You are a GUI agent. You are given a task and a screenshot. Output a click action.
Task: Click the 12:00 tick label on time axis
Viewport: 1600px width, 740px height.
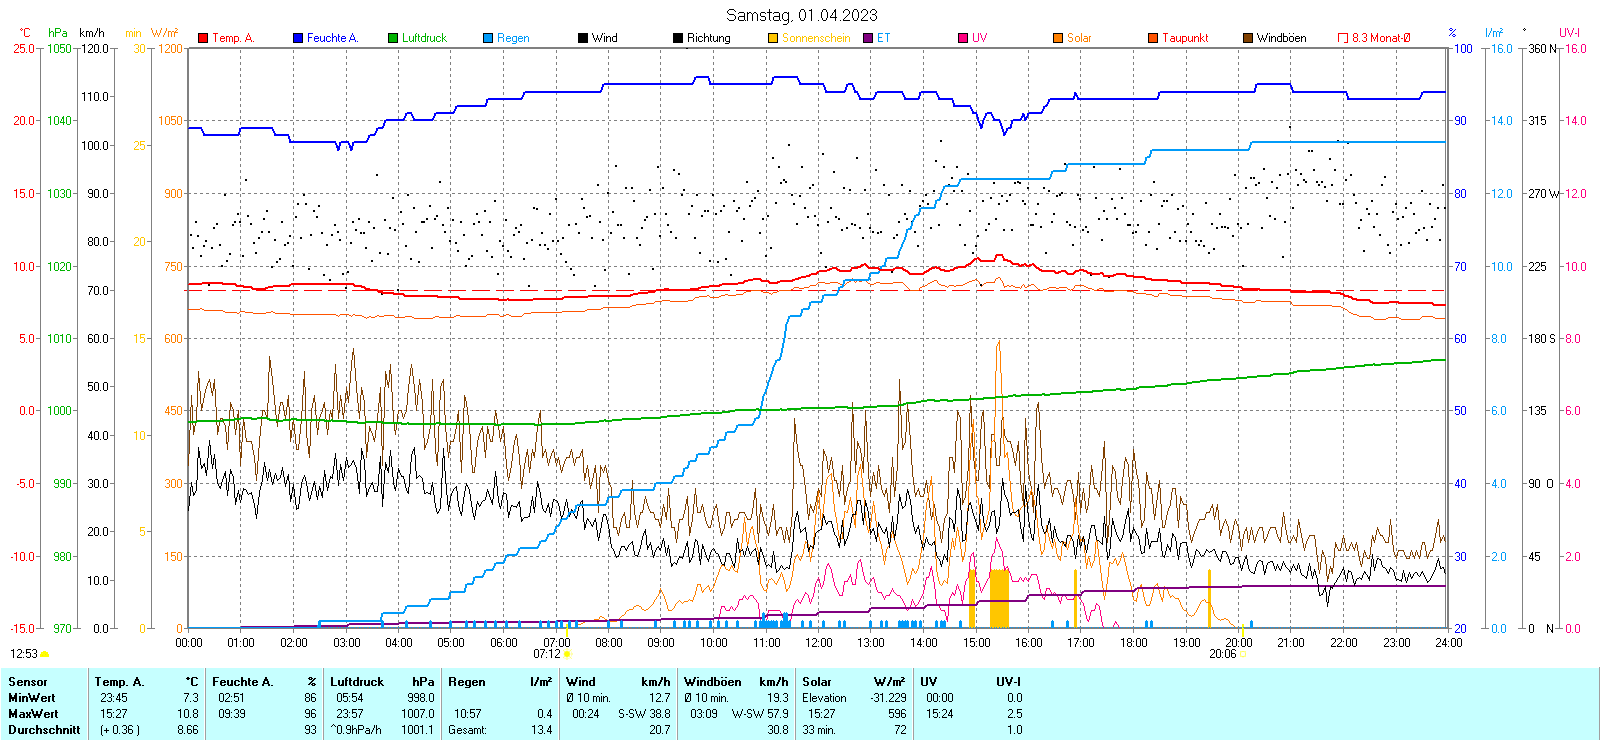(x=818, y=643)
